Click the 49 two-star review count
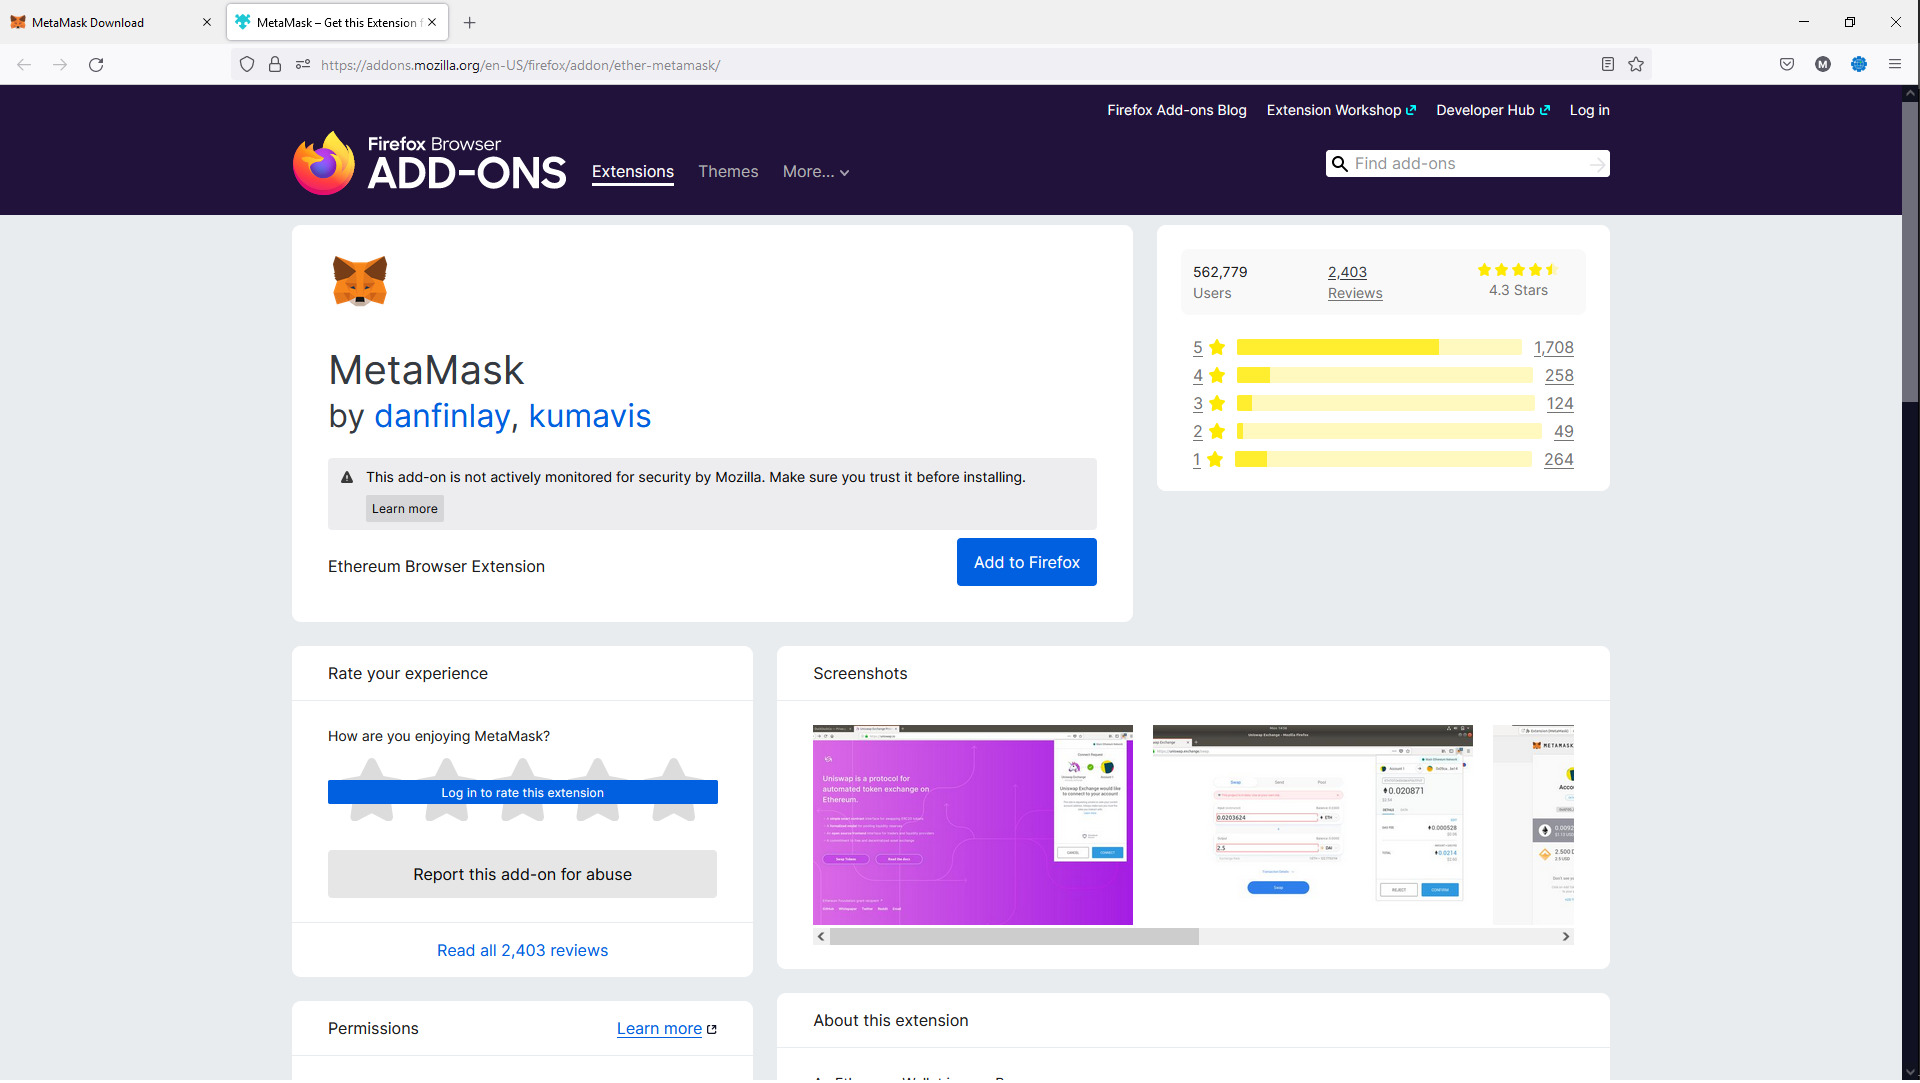 (x=1564, y=432)
